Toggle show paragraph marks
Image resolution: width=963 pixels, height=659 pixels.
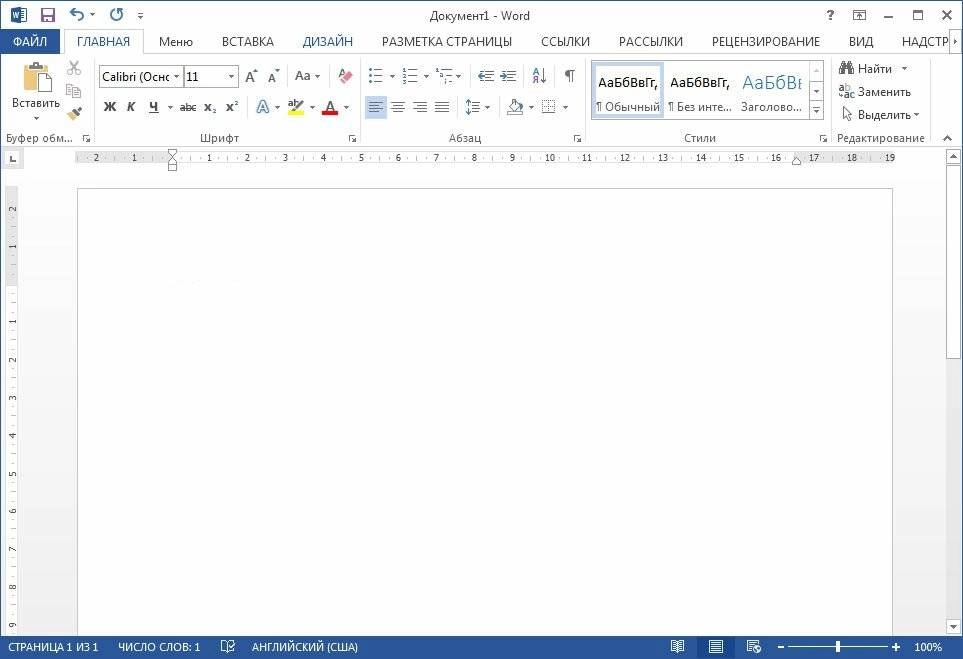570,76
